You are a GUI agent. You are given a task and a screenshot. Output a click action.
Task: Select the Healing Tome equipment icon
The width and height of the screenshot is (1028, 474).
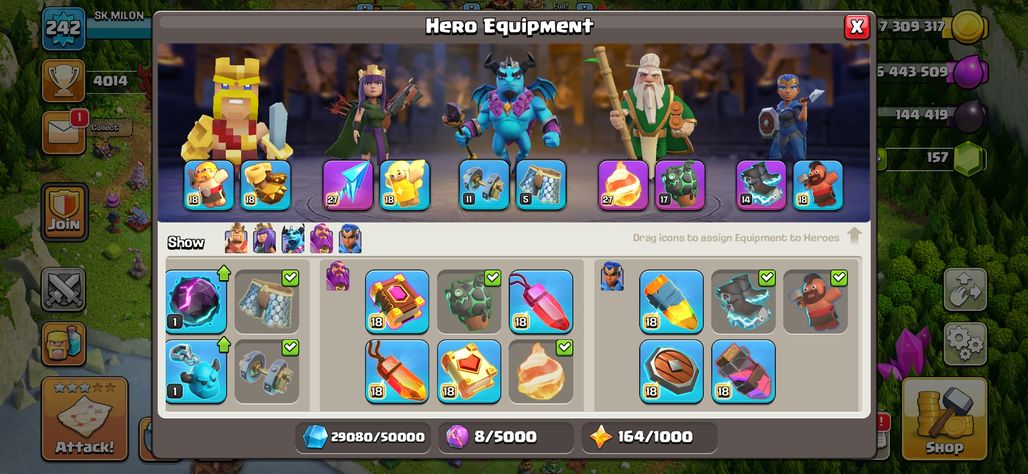click(469, 371)
